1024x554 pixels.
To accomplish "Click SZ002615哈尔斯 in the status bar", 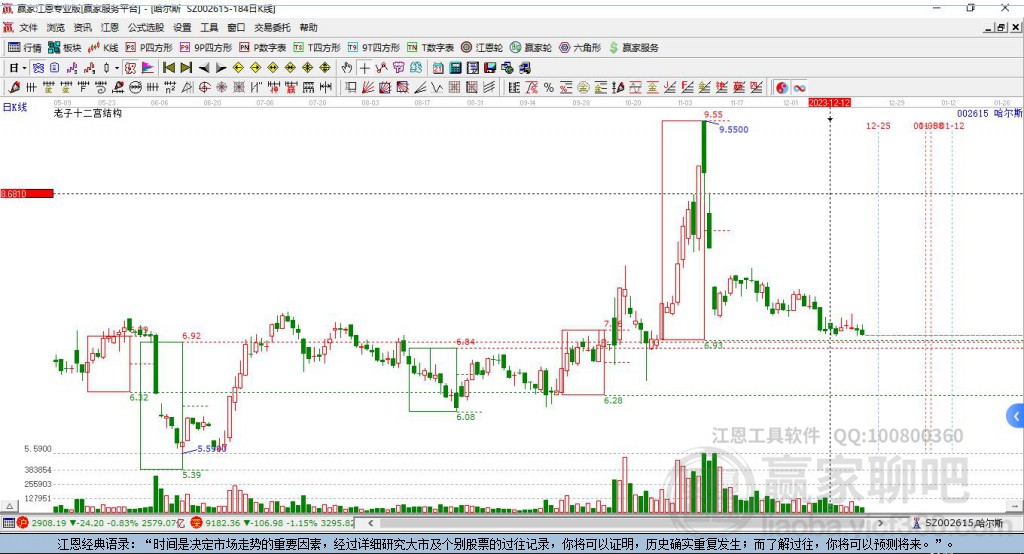I will 963,523.
